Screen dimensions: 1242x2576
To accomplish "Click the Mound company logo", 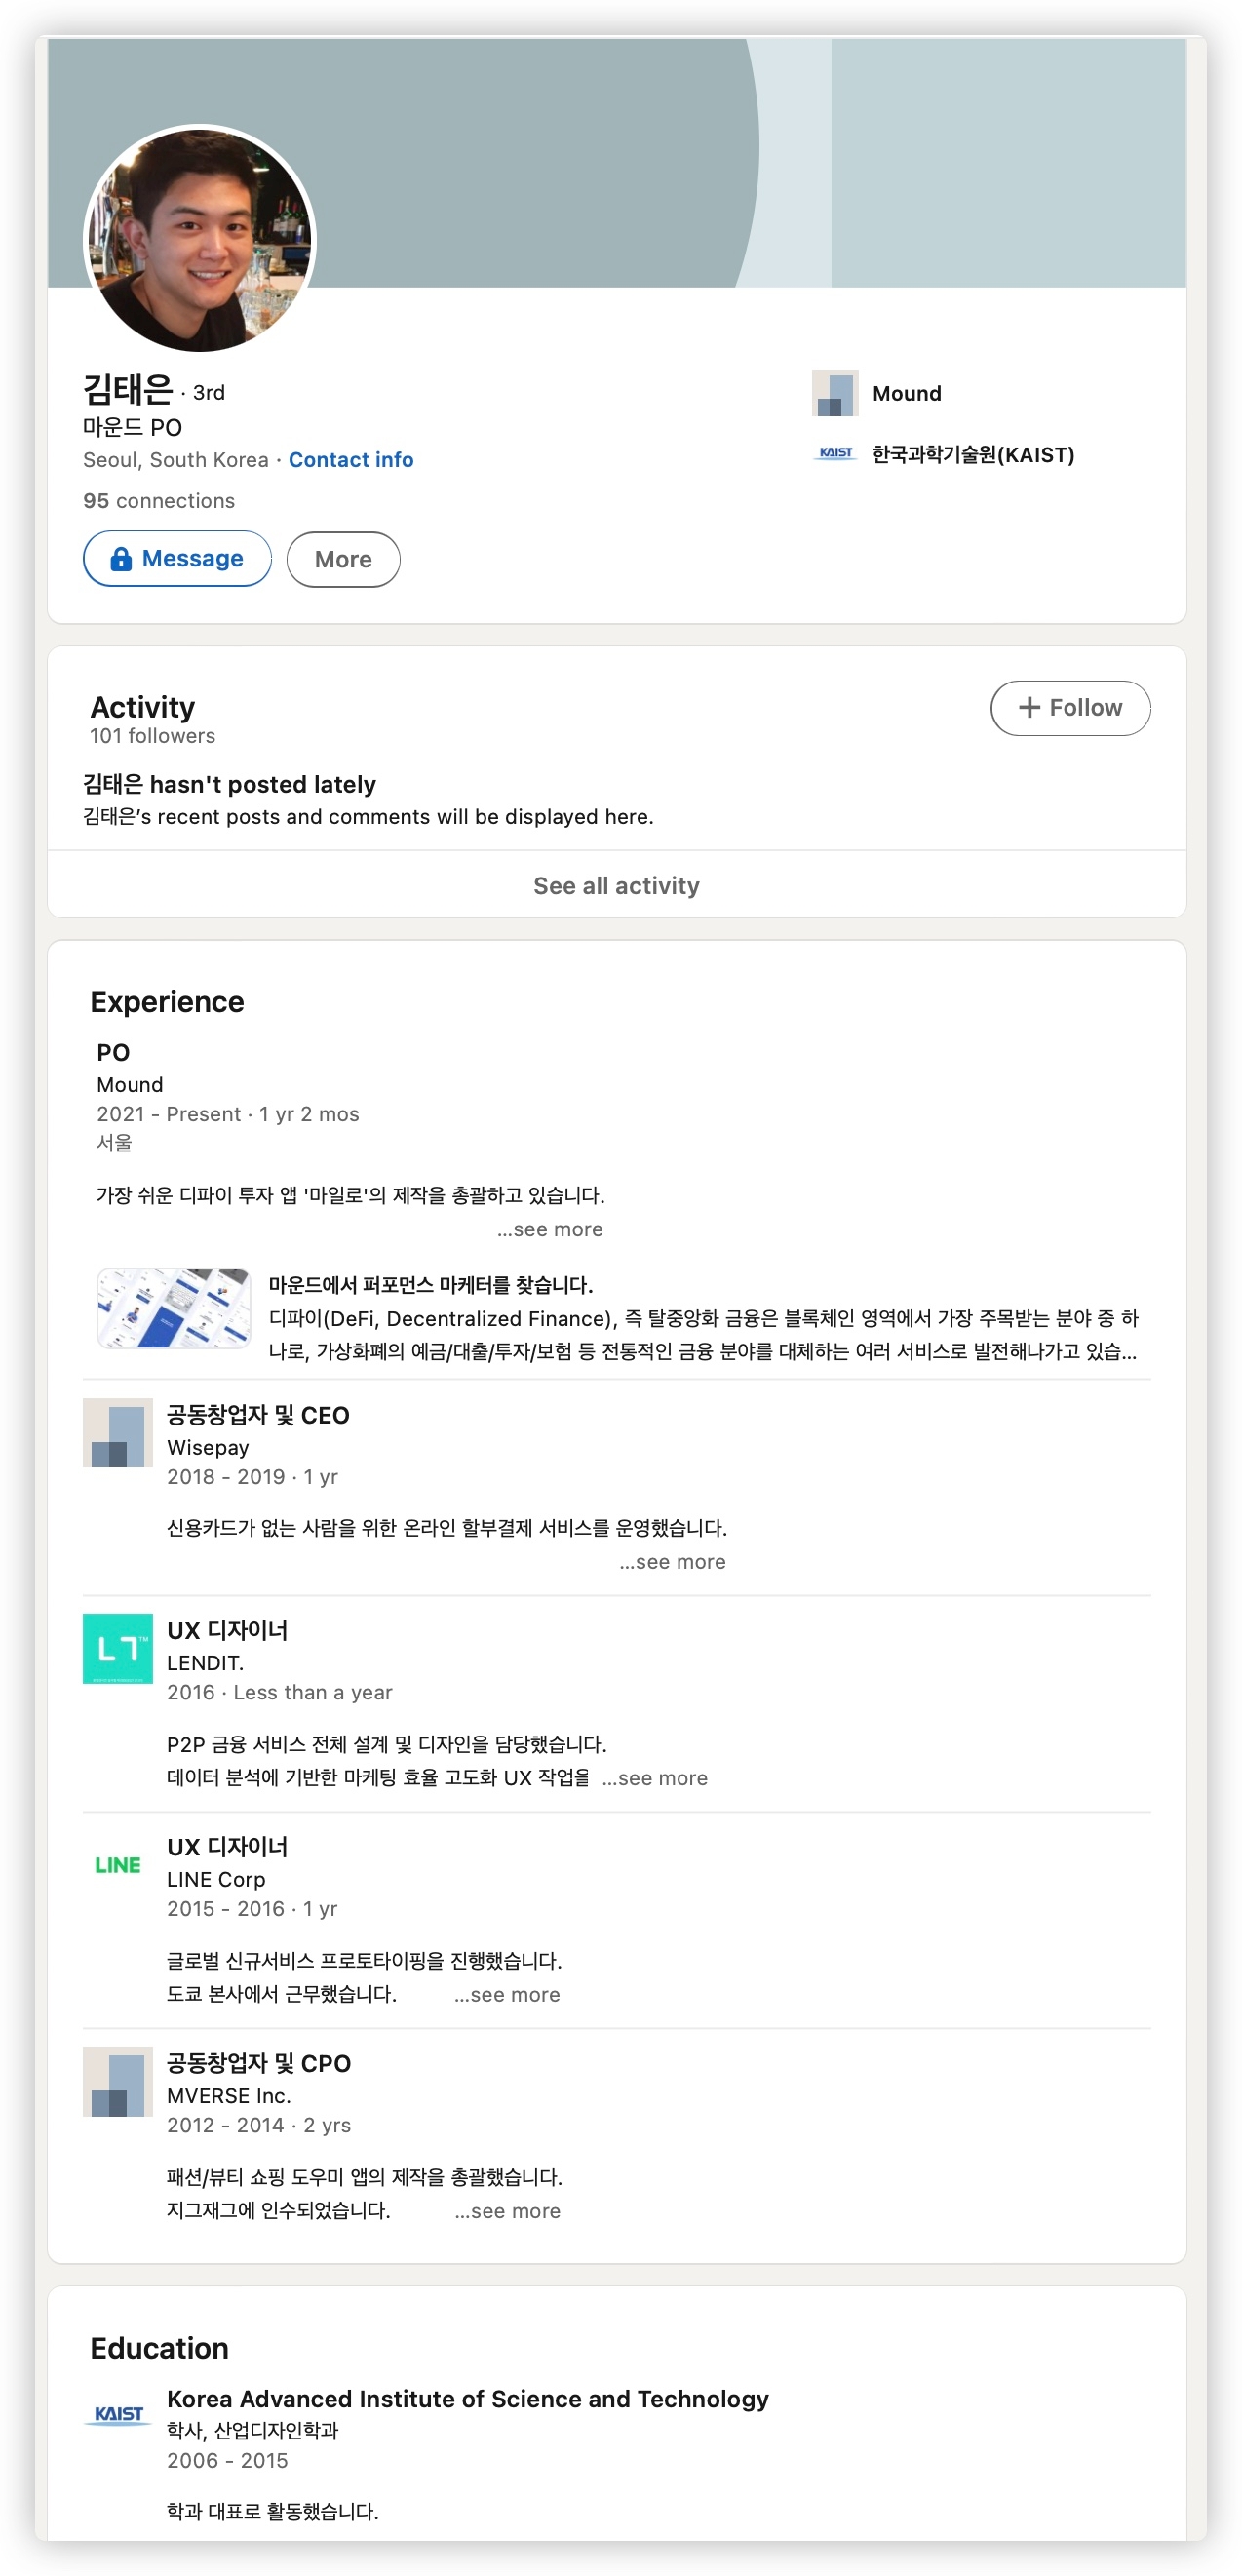I will coord(835,393).
